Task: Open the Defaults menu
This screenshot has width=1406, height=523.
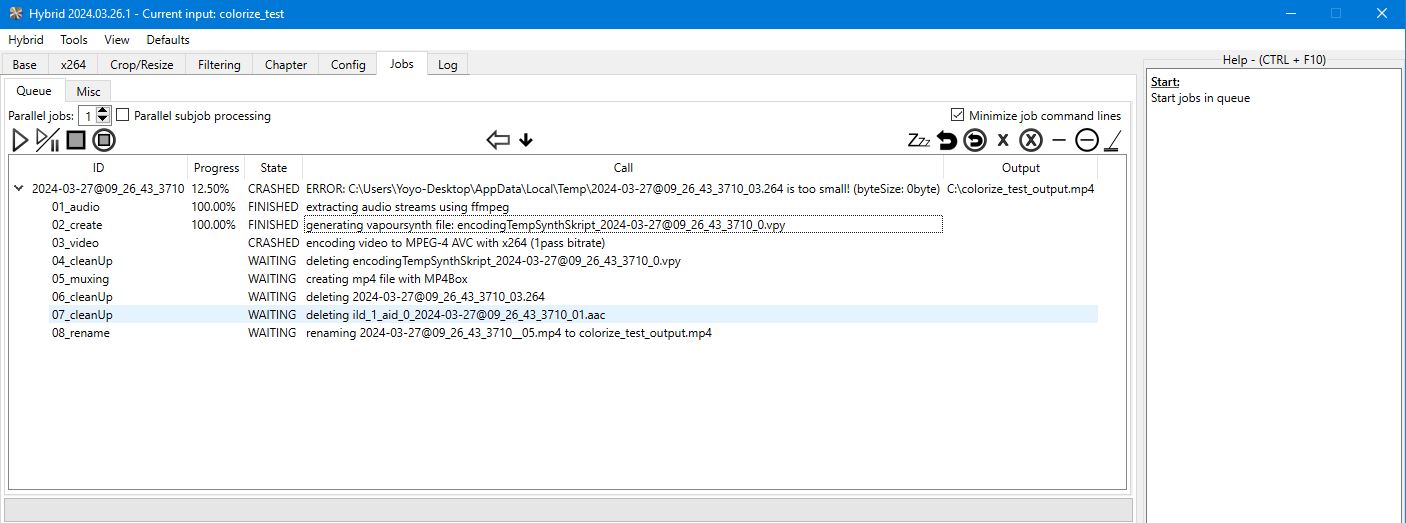Action: tap(168, 40)
